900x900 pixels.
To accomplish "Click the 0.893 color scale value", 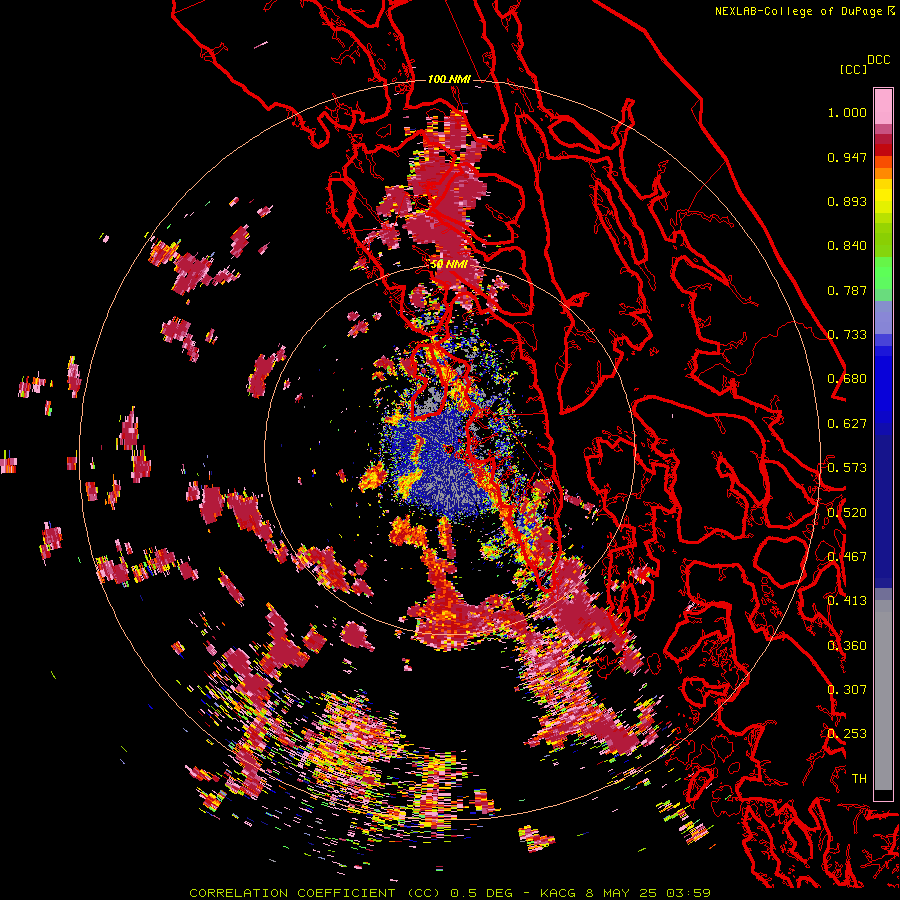I will point(847,201).
